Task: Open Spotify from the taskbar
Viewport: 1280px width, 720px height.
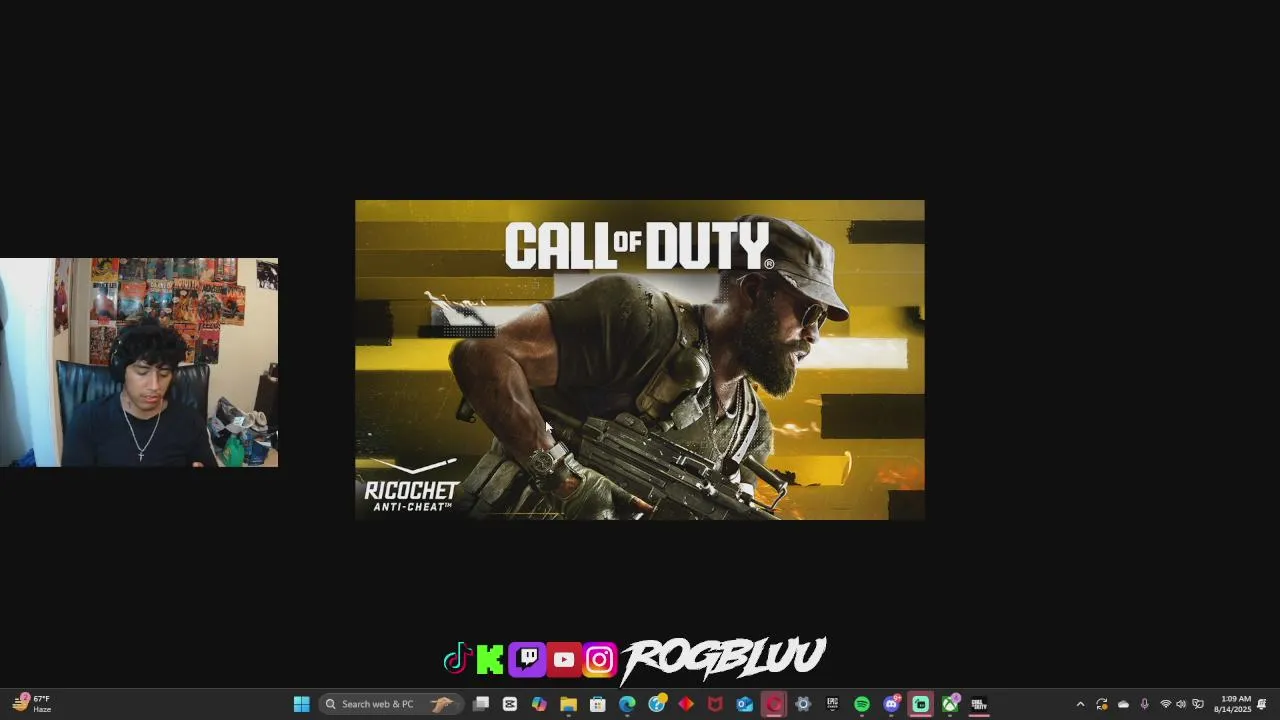Action: point(862,704)
